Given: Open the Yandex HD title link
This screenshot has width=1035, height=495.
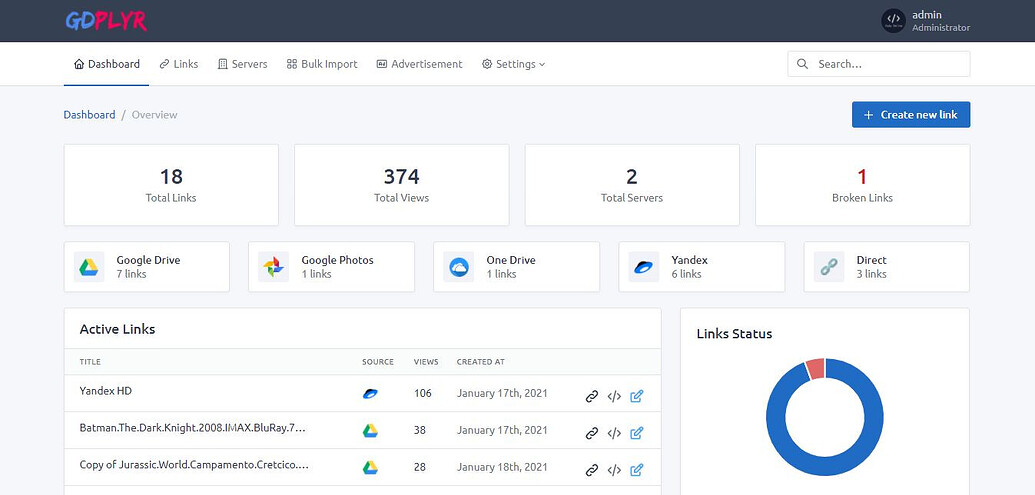Looking at the screenshot, I should 106,391.
